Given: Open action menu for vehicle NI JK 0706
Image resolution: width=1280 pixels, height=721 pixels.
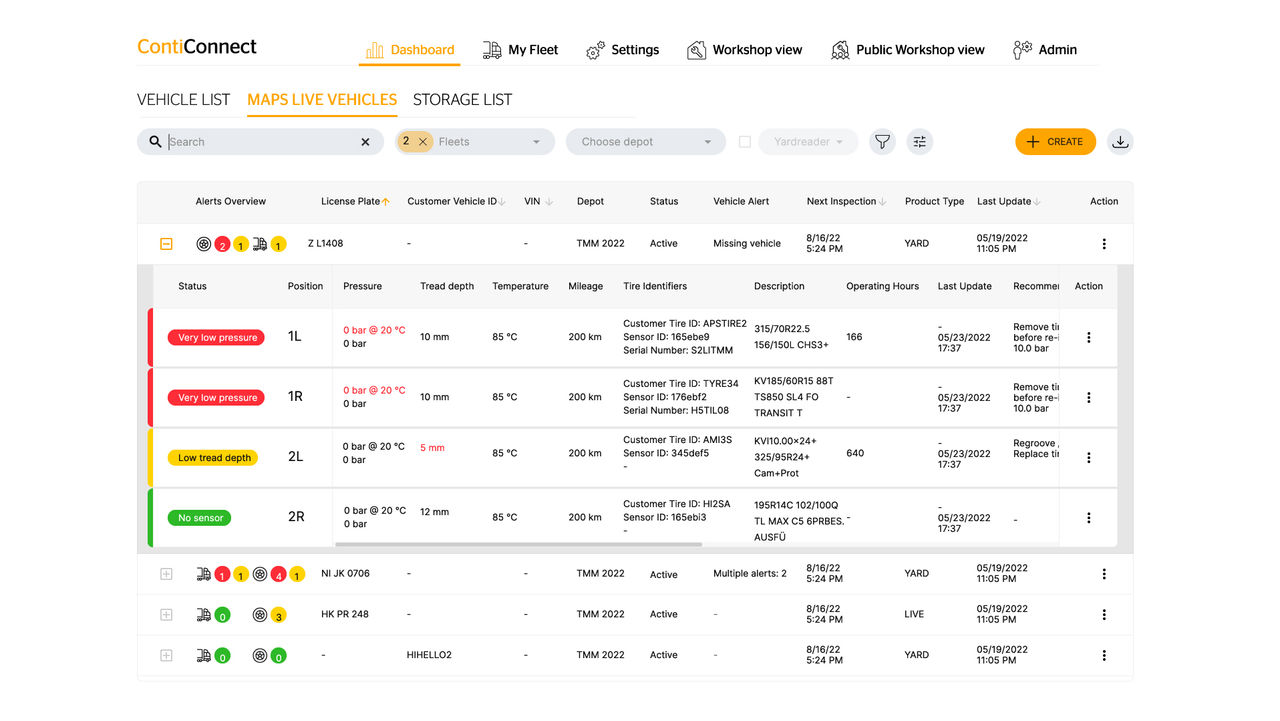Looking at the screenshot, I should coord(1104,574).
